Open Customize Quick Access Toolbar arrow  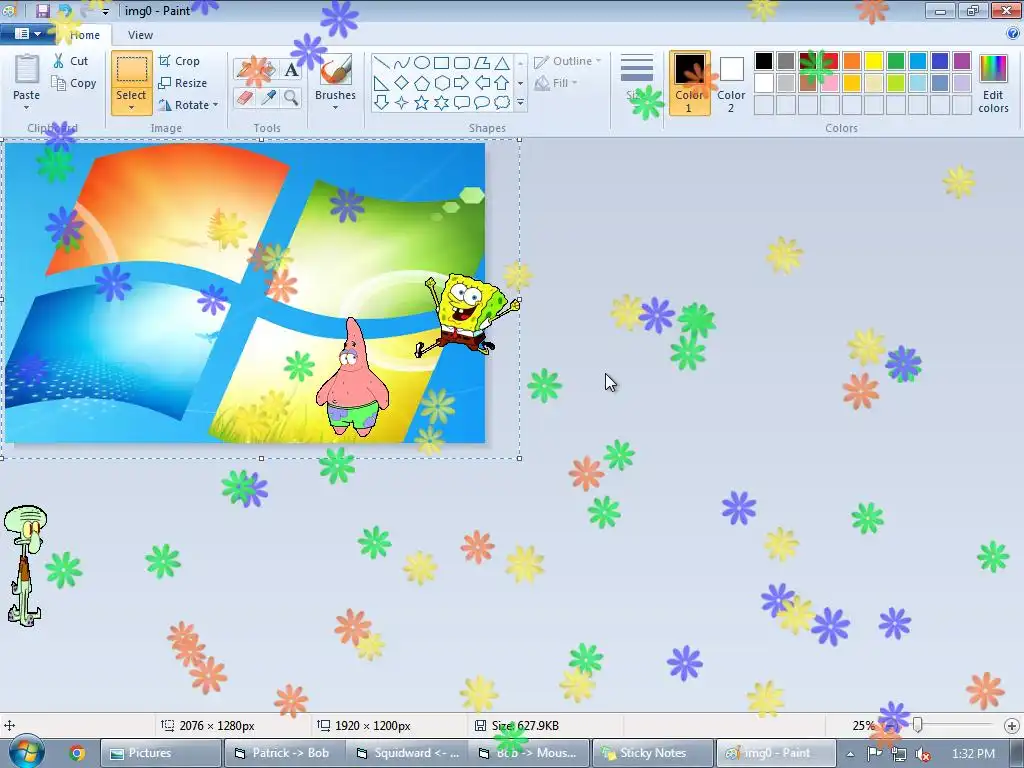[x=105, y=12]
